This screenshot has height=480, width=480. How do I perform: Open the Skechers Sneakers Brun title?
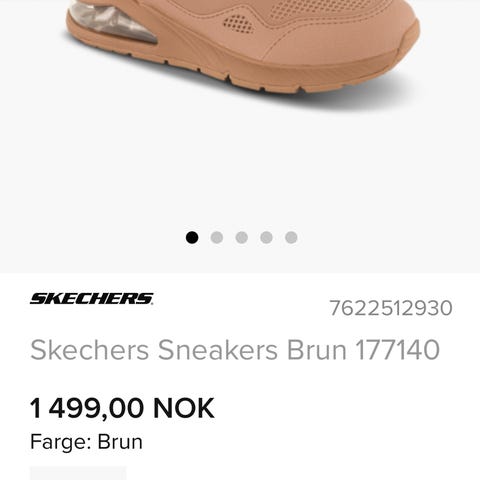(189, 350)
